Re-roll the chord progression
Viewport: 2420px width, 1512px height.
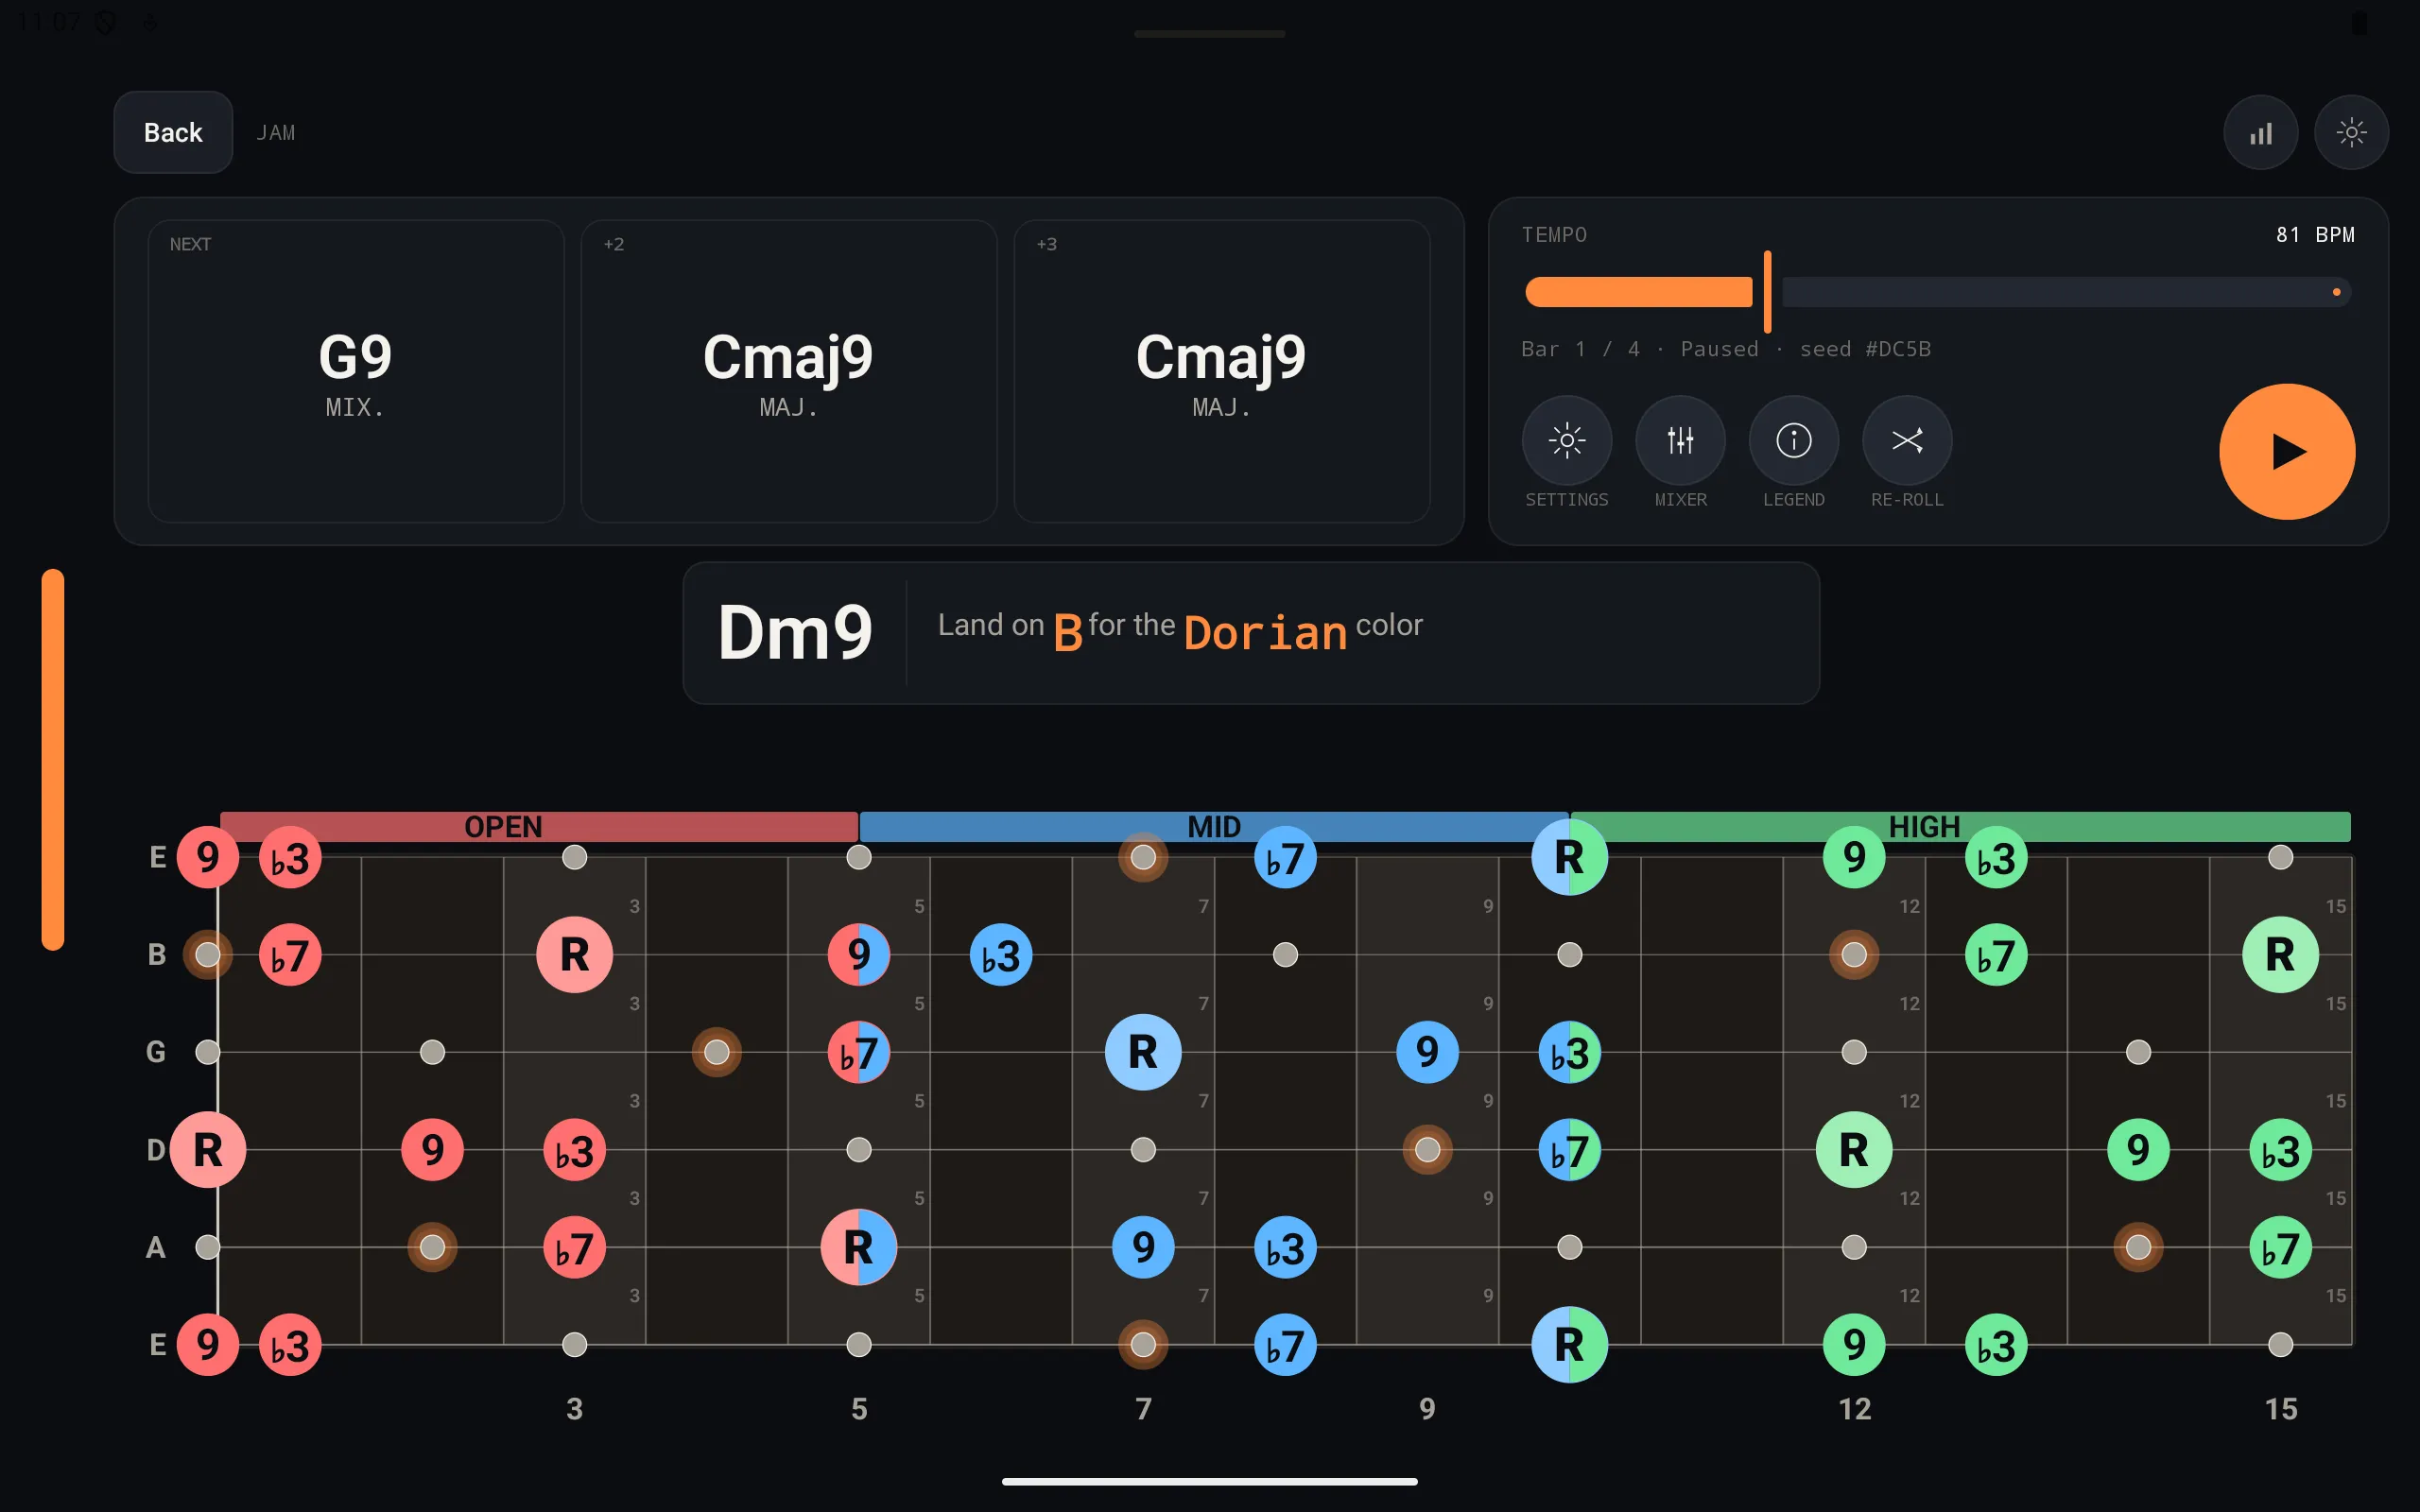pyautogui.click(x=1907, y=441)
